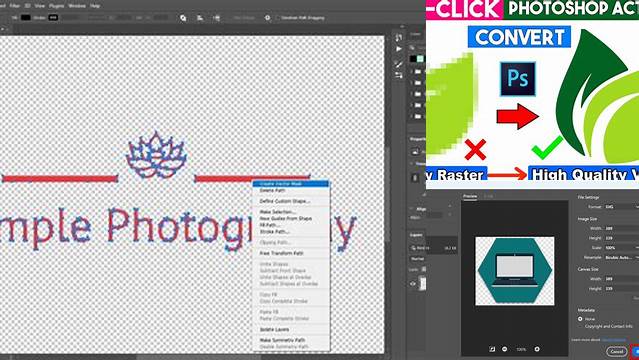Choose Create Vector Mask from context menu
This screenshot has width=639, height=360.
(291, 184)
